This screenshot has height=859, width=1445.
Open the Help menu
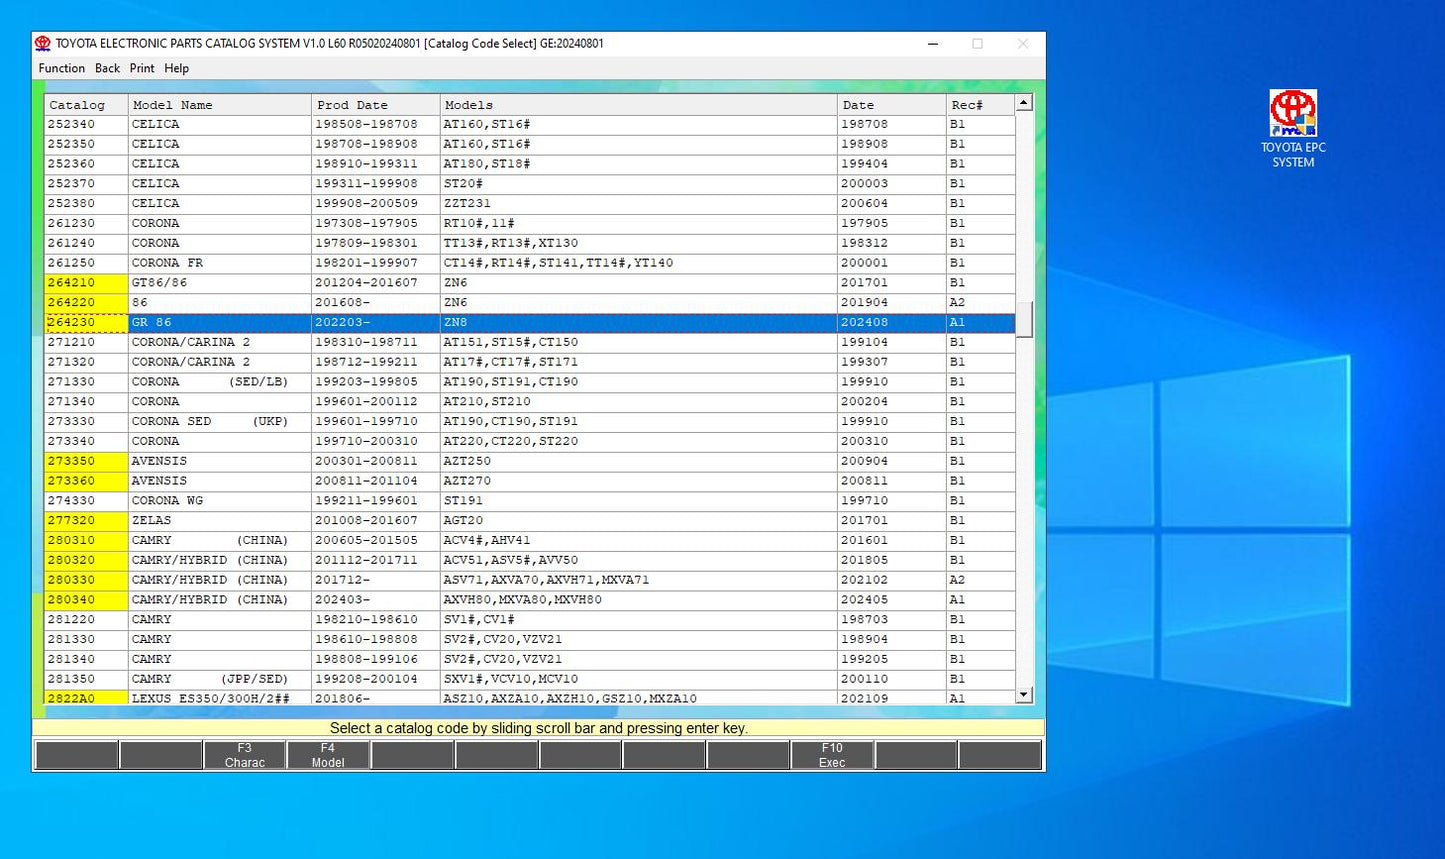[176, 68]
